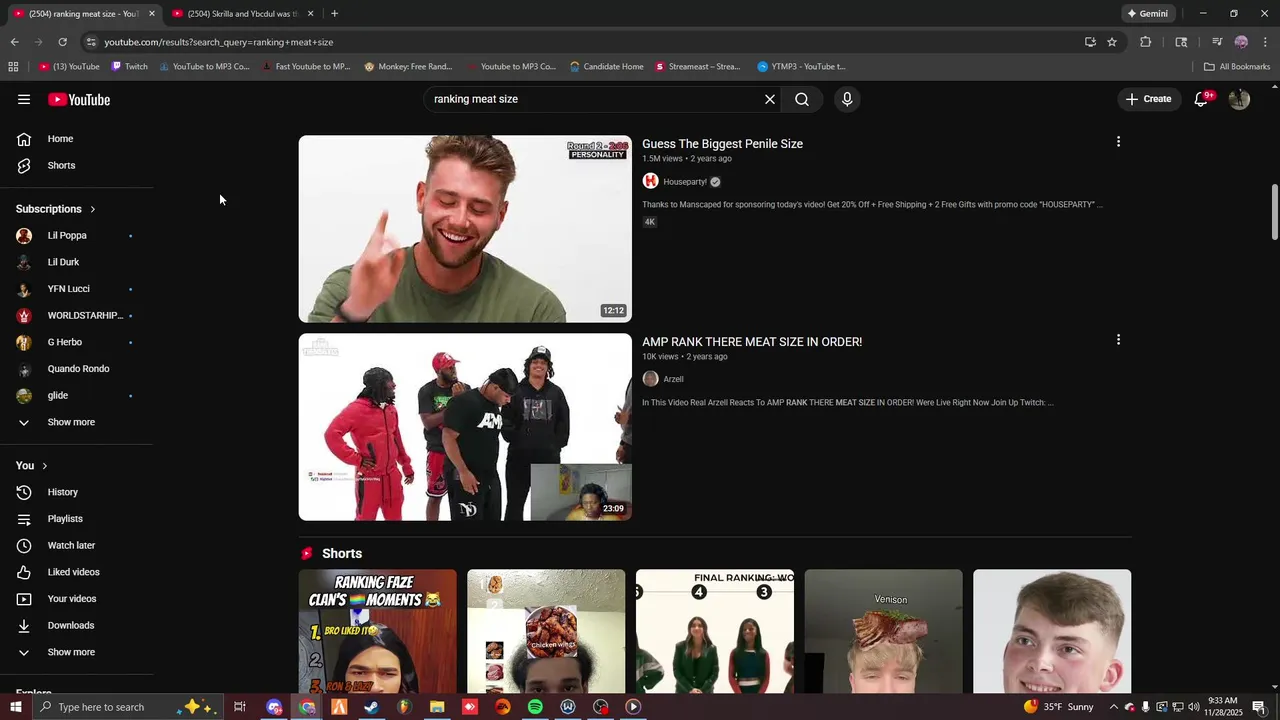
Task: Open Spotify from the taskbar
Action: point(535,707)
